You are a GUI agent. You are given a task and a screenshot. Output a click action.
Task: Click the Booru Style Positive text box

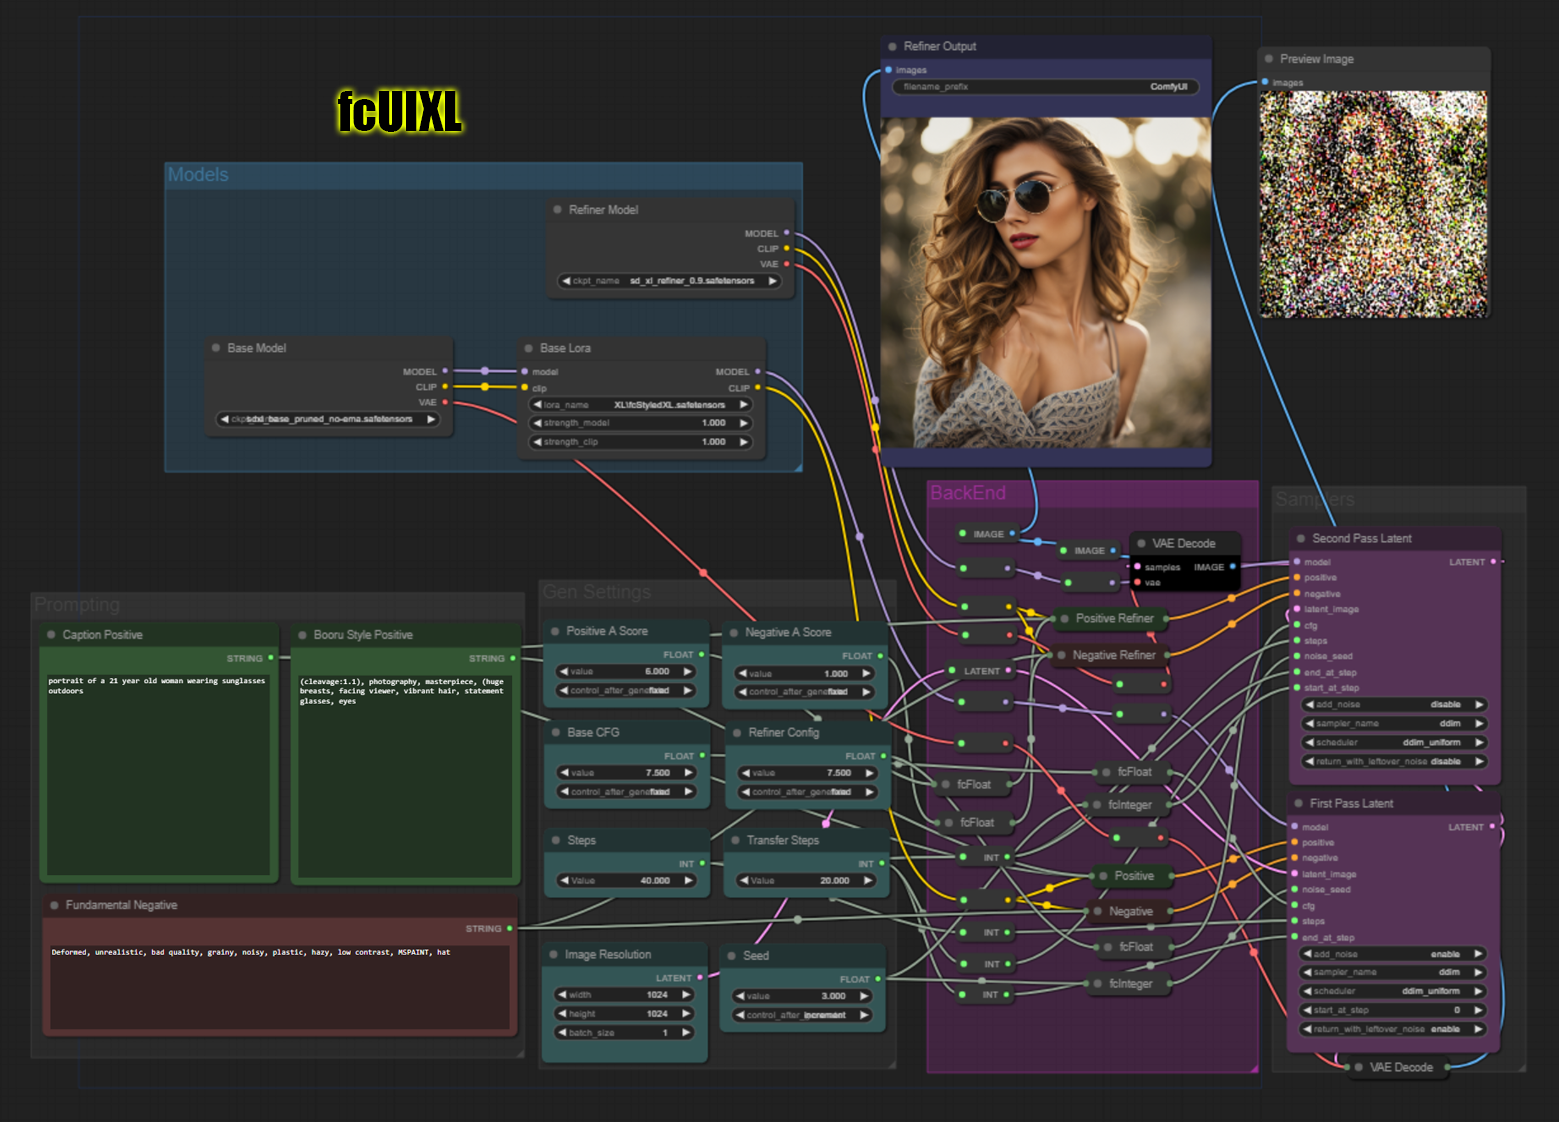(404, 776)
